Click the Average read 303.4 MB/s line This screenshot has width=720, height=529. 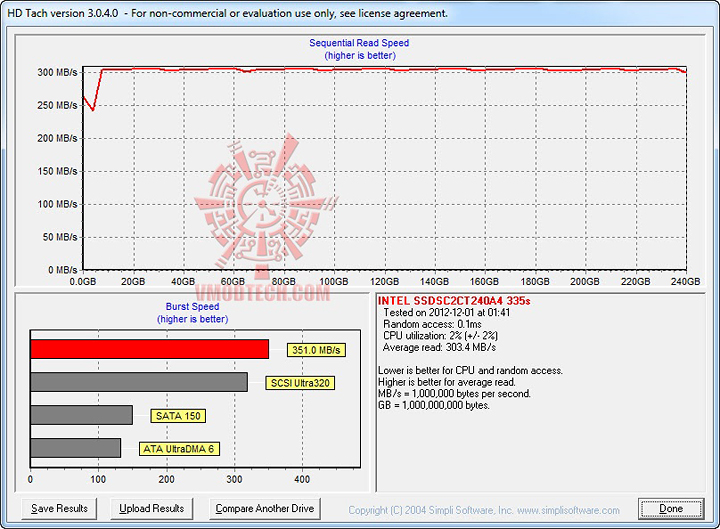439,347
